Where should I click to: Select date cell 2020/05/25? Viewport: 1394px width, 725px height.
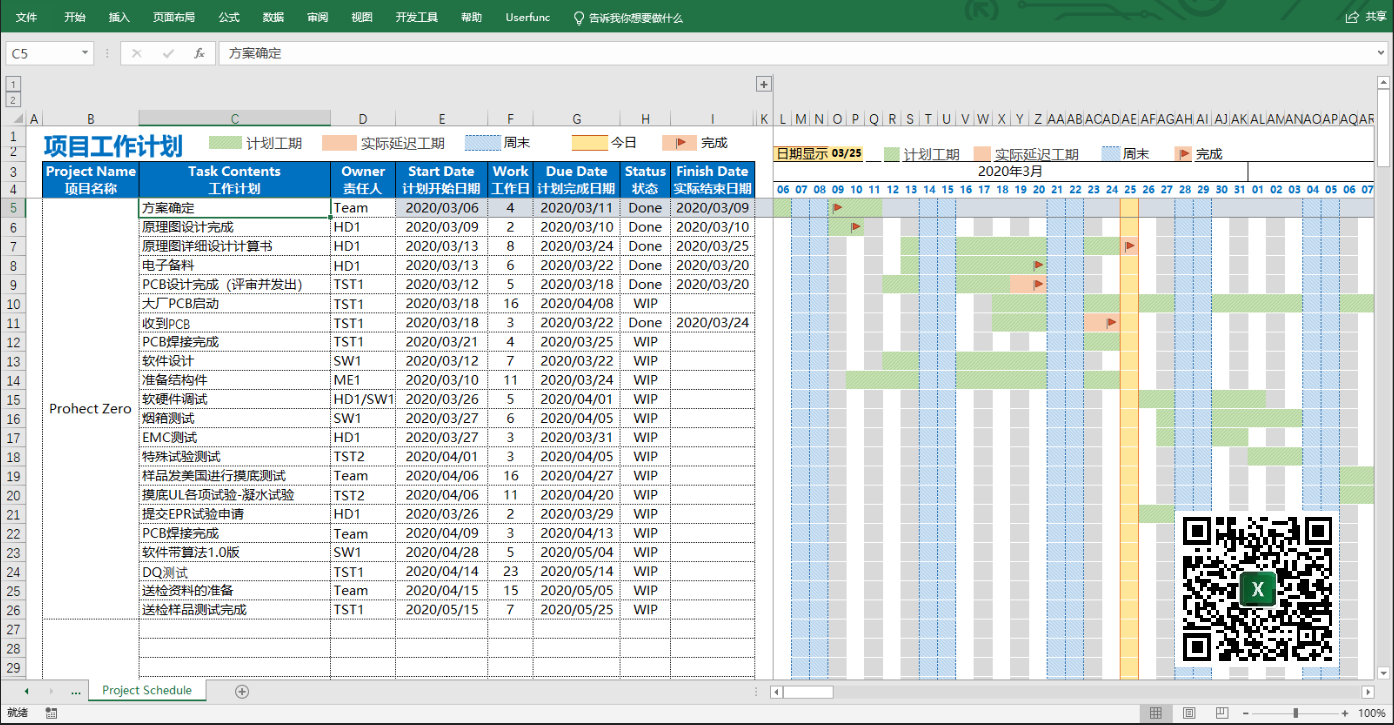tap(577, 609)
